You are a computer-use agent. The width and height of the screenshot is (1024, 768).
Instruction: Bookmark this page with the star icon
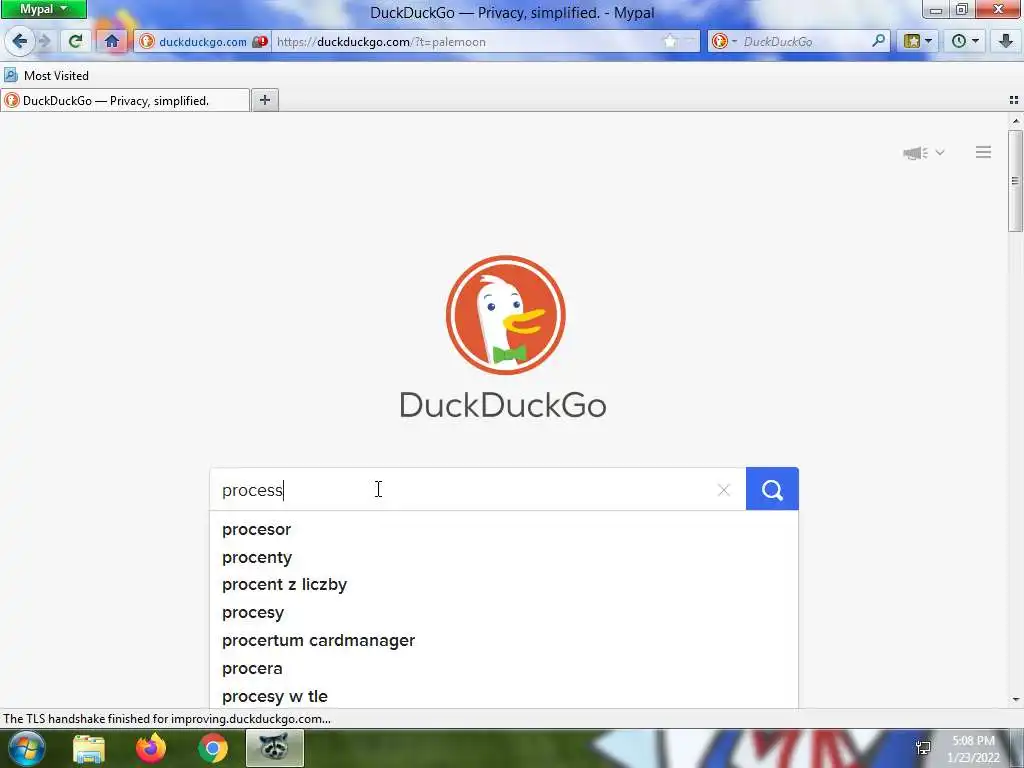coord(670,42)
